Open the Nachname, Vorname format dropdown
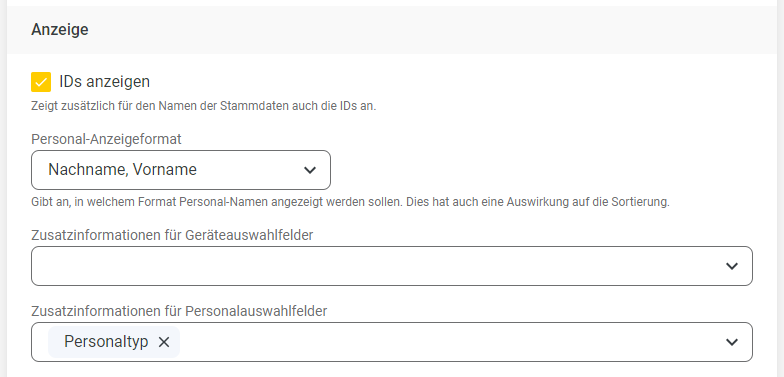 click(180, 170)
